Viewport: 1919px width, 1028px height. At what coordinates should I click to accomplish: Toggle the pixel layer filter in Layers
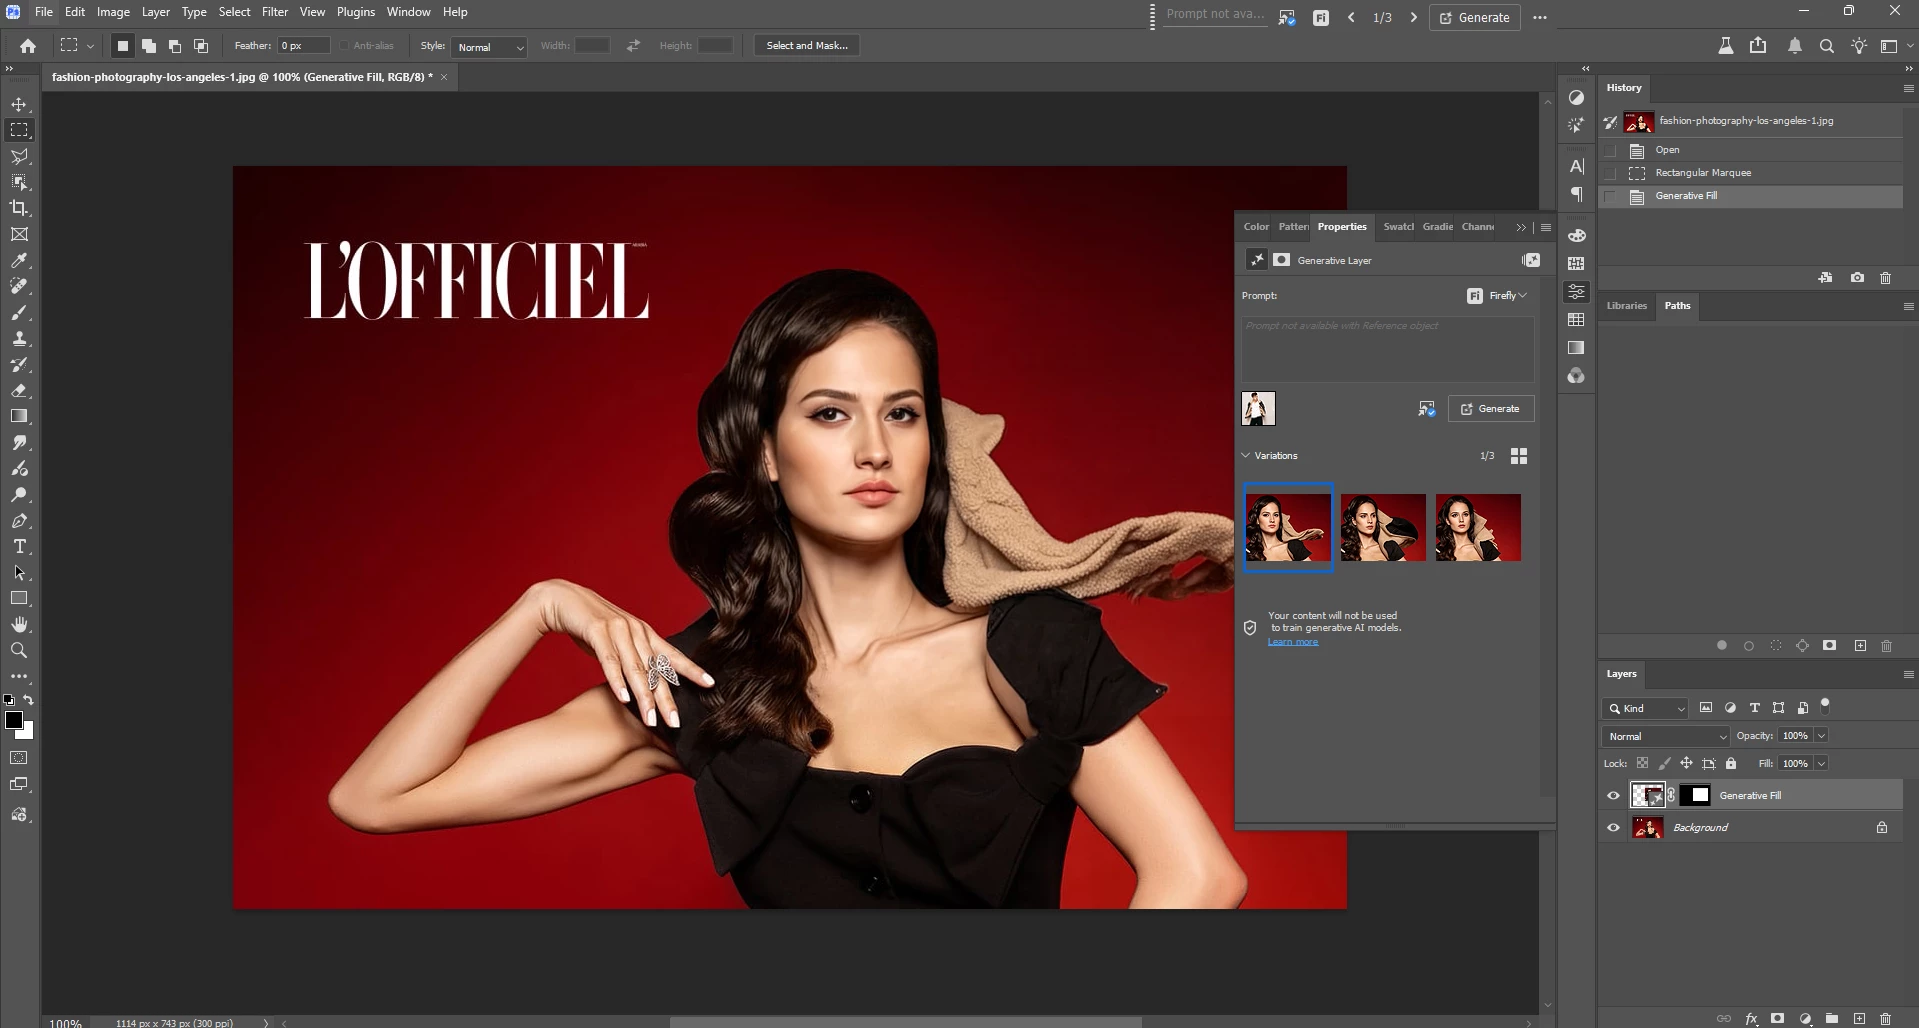point(1706,708)
